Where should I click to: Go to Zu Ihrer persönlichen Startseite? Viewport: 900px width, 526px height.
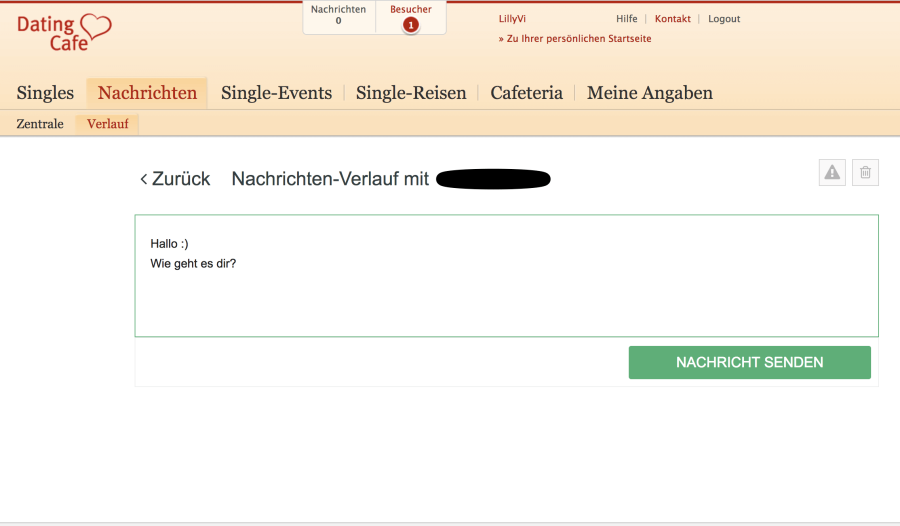575,39
